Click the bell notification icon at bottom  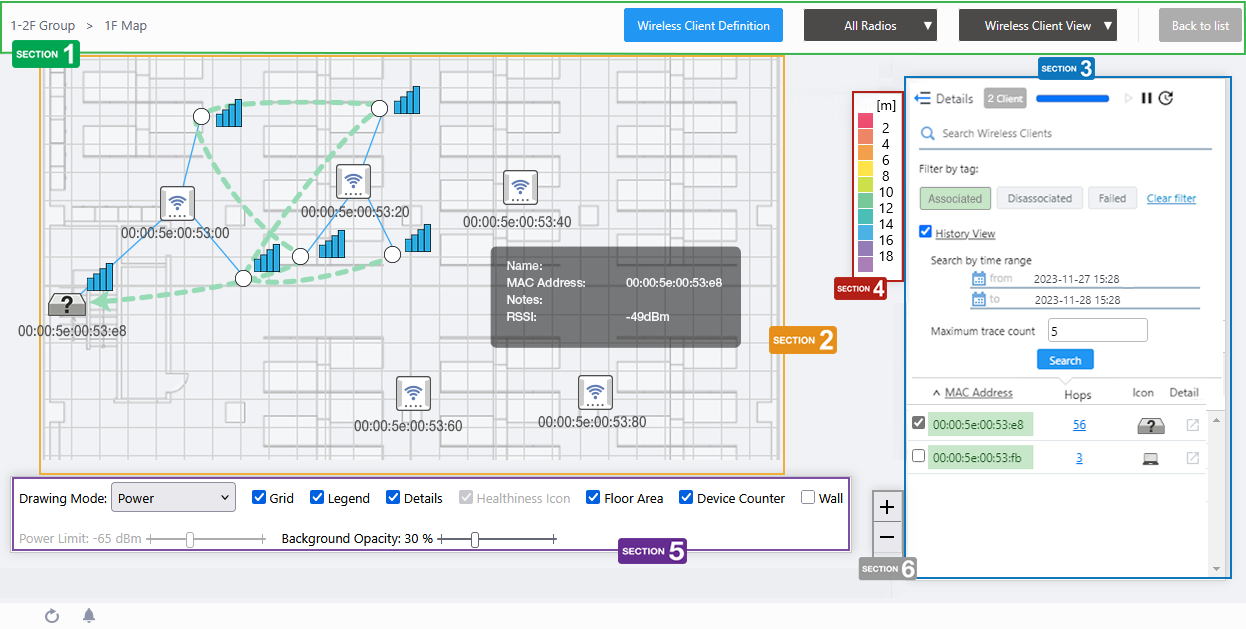[x=89, y=615]
